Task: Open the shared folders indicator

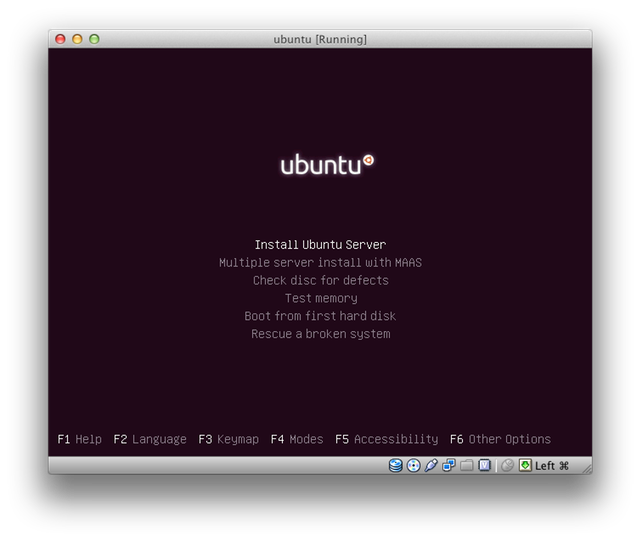Action: (x=467, y=465)
